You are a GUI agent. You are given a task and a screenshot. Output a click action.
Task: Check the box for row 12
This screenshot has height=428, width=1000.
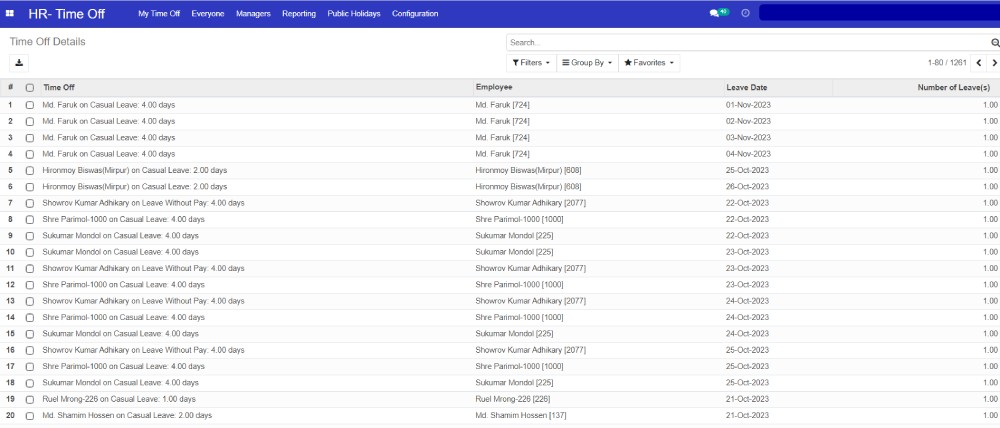click(29, 285)
